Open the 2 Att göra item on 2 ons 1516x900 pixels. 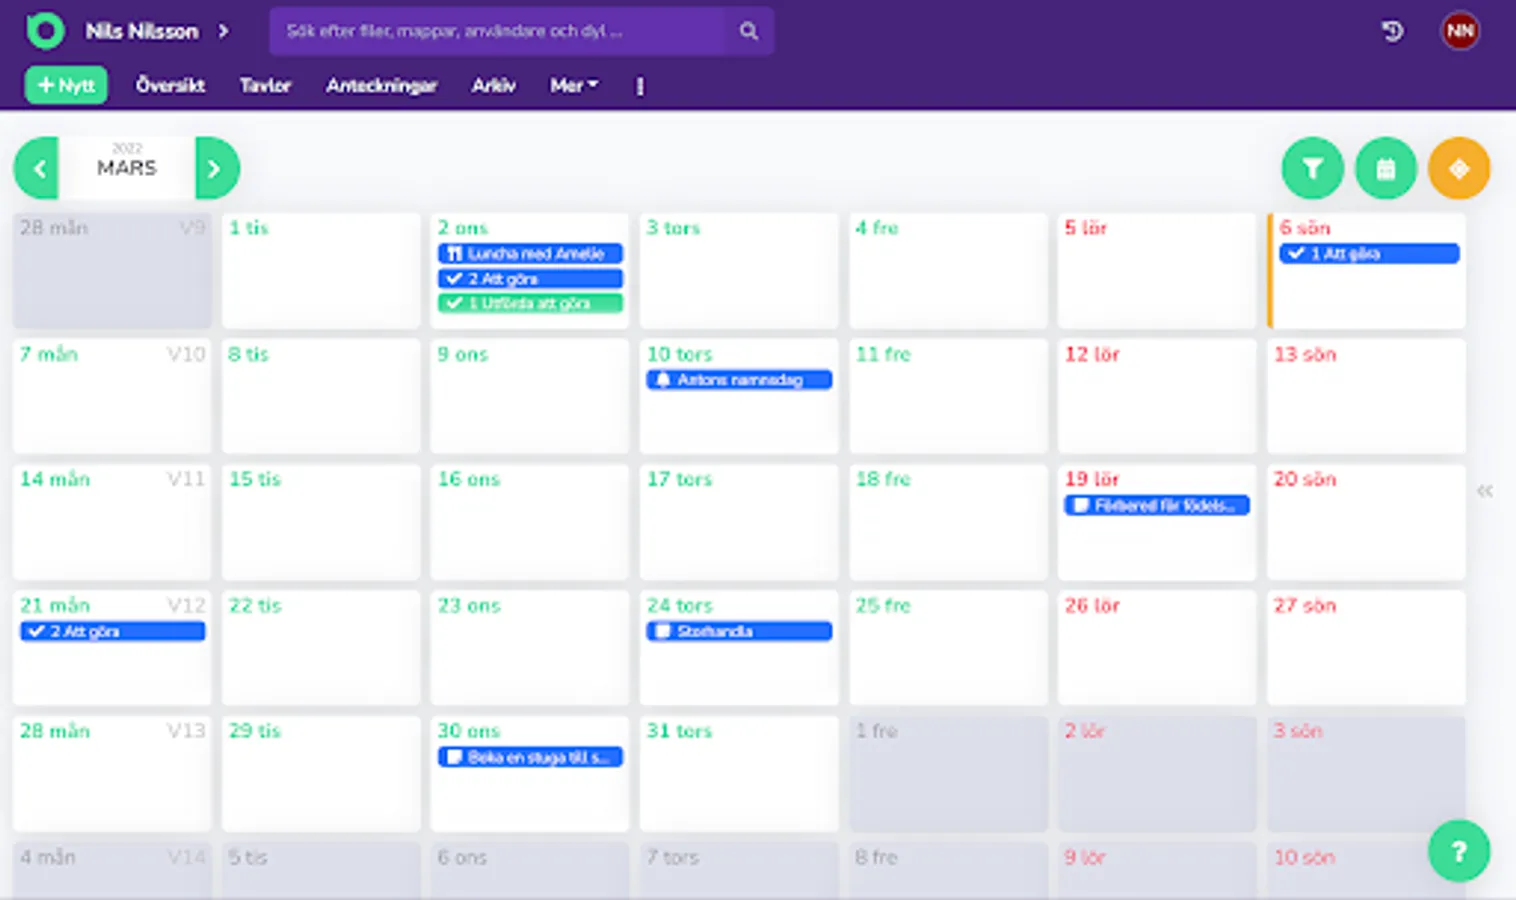[x=530, y=279]
